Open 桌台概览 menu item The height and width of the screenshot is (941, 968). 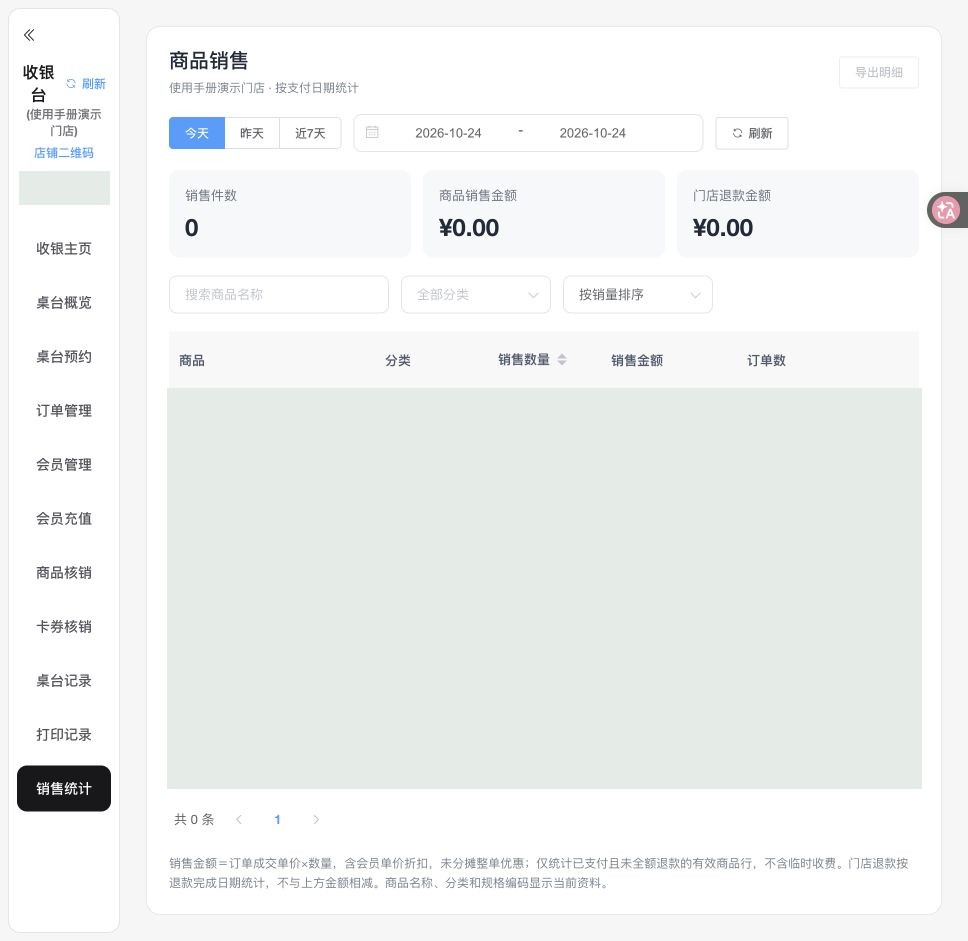point(64,303)
